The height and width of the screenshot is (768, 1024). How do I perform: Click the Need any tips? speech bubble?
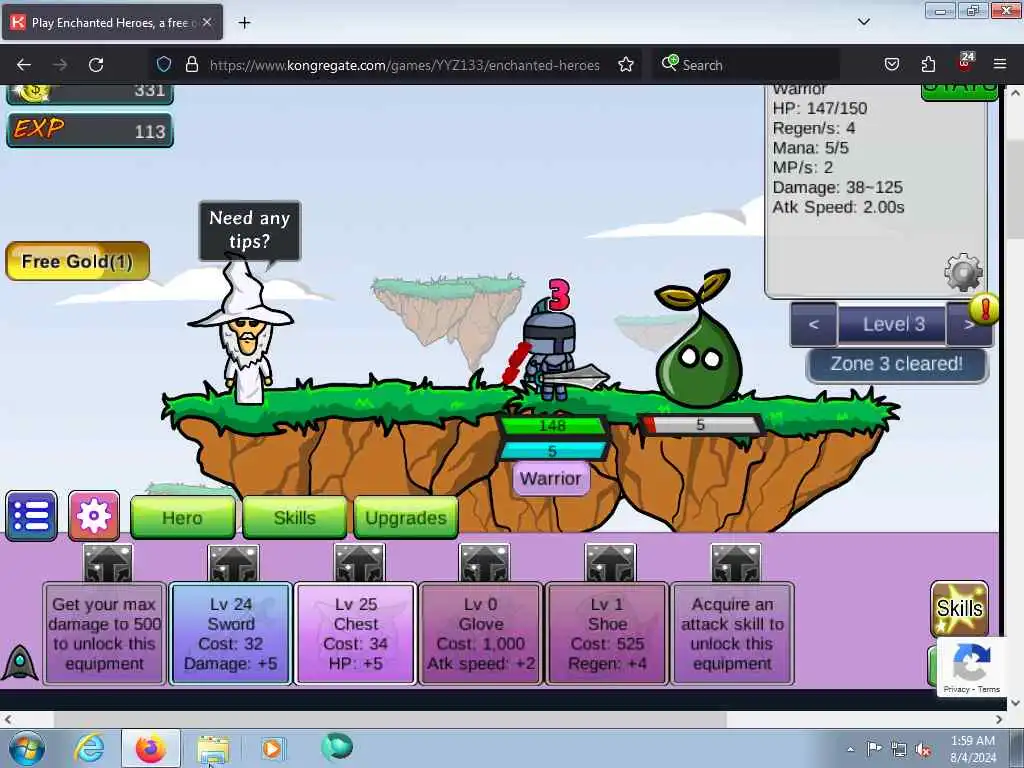249,230
